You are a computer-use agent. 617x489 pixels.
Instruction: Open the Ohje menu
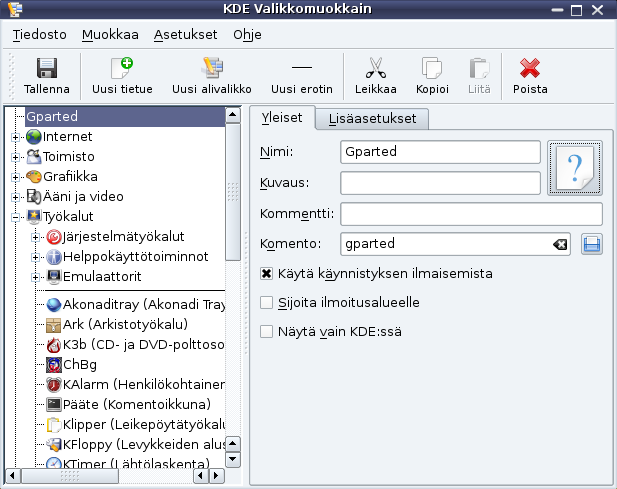click(247, 35)
